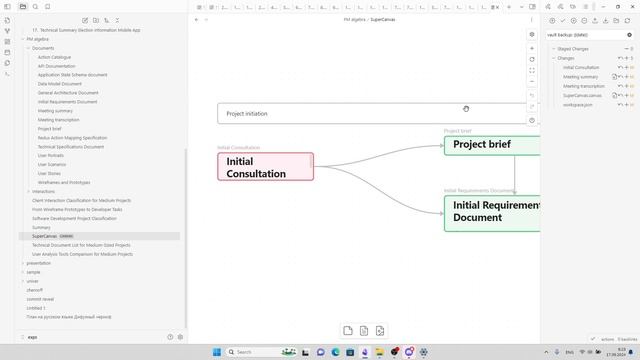Select the Project brief card
Screen dimensions: 640x360
pyautogui.click(x=492, y=146)
